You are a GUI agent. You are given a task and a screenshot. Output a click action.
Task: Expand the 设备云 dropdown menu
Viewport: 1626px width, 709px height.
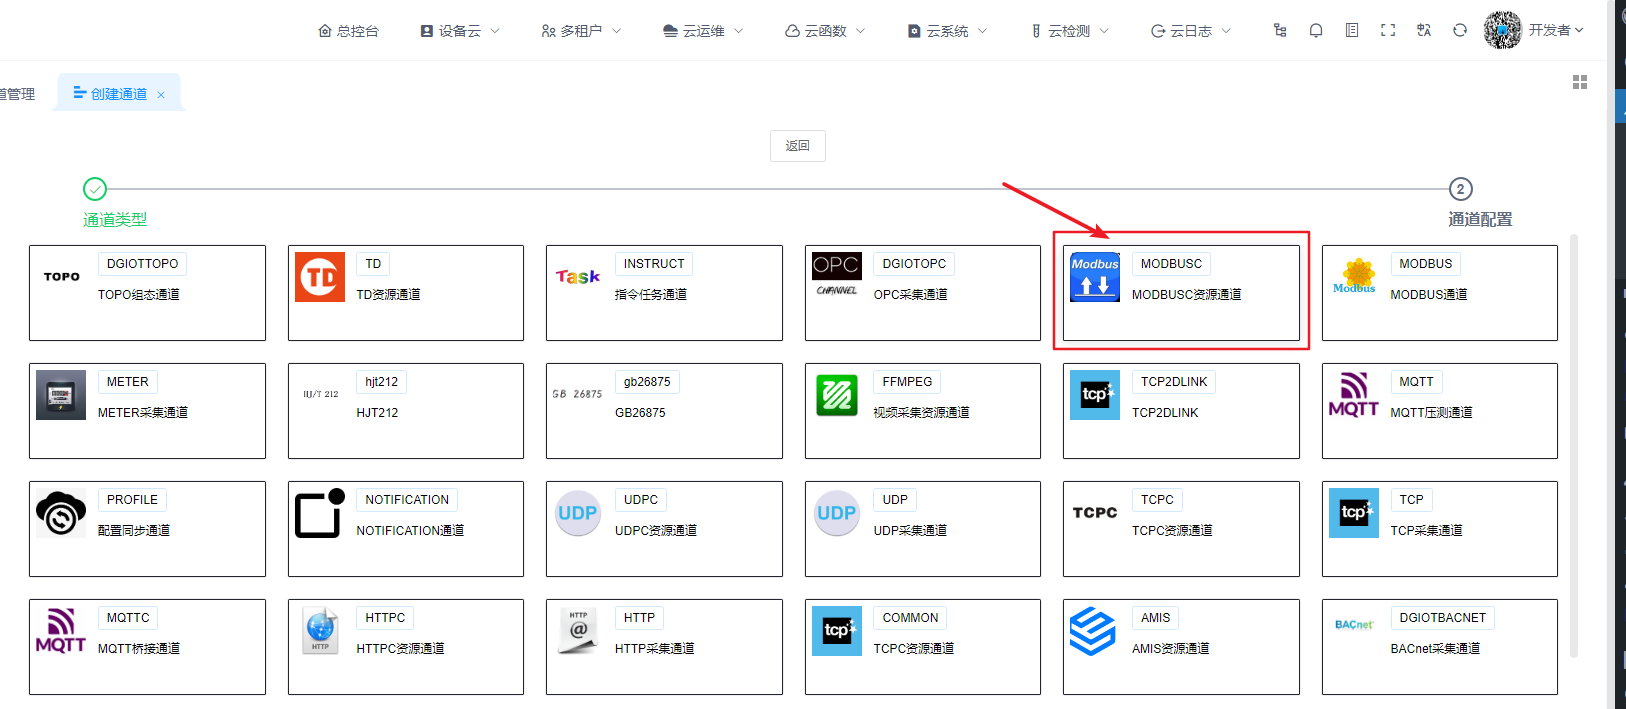click(x=460, y=31)
